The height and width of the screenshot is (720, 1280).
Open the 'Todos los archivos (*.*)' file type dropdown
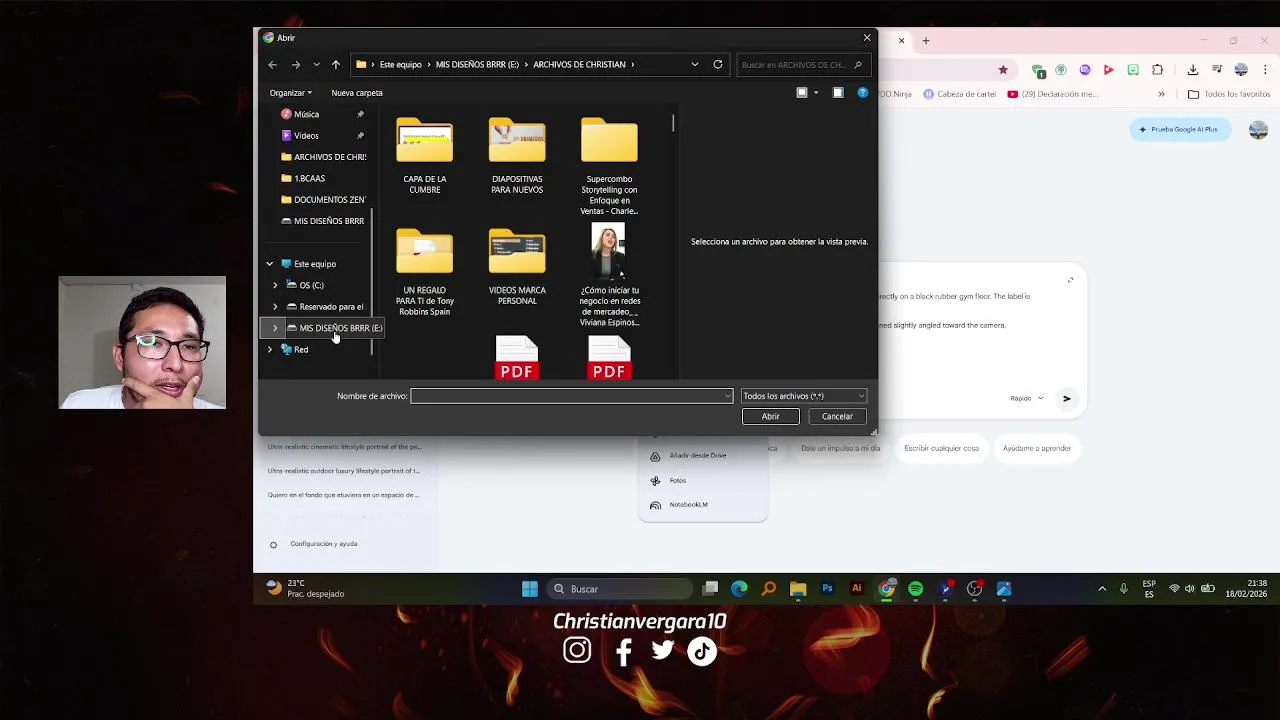[803, 396]
